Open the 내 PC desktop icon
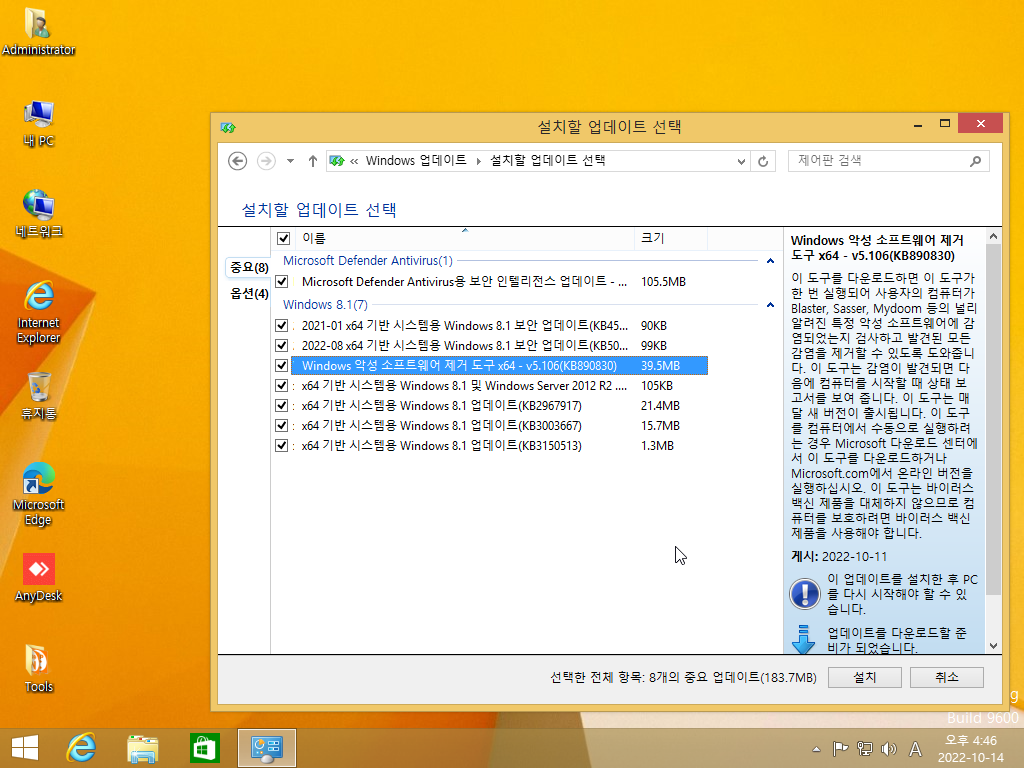 point(38,123)
